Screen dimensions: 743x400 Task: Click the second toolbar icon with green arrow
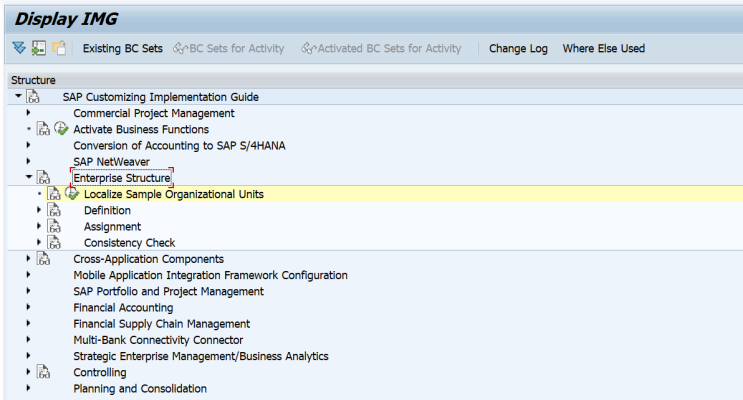click(39, 48)
